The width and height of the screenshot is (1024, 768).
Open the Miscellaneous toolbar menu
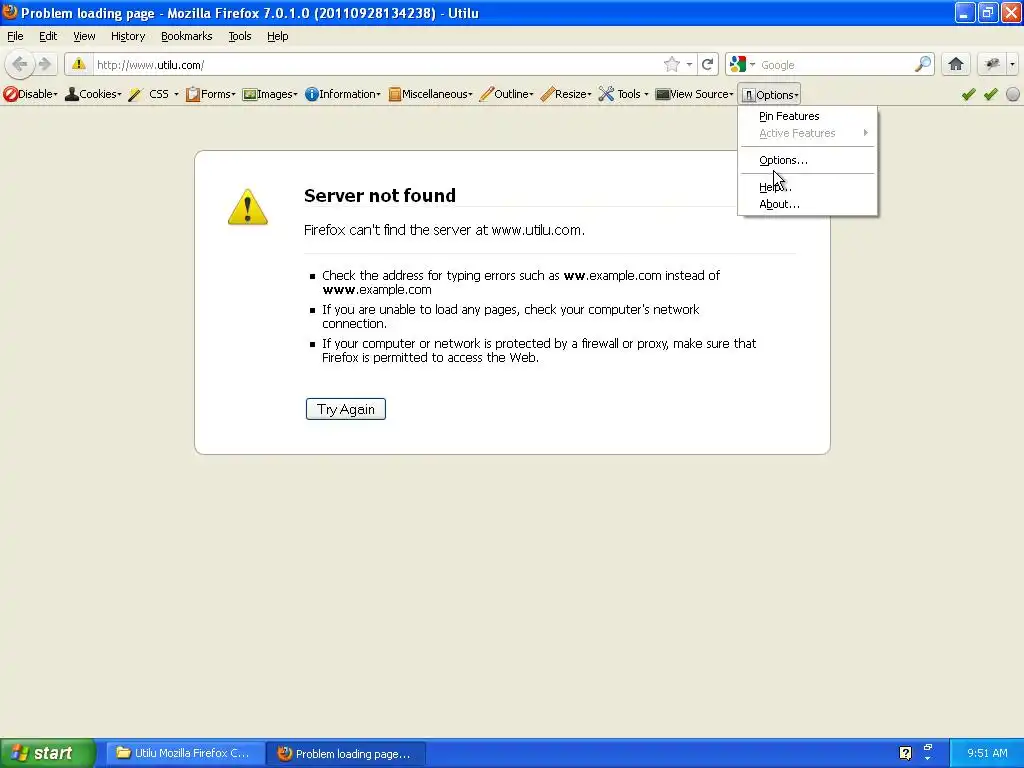430,94
